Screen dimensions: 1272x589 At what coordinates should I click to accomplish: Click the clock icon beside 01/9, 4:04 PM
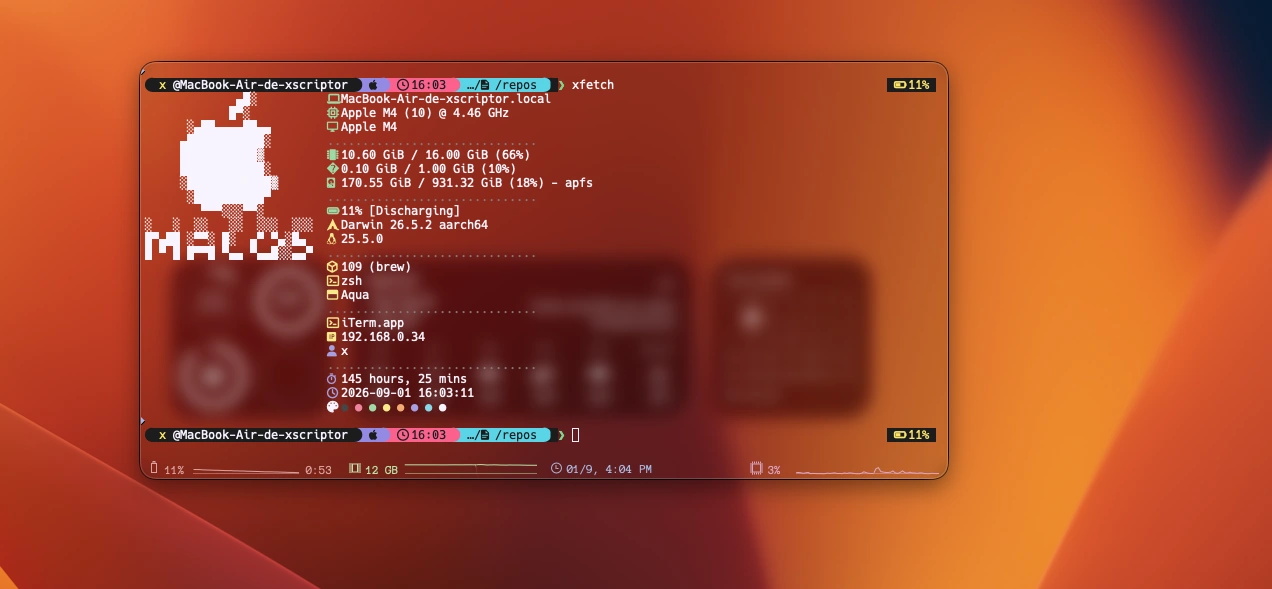coord(556,469)
